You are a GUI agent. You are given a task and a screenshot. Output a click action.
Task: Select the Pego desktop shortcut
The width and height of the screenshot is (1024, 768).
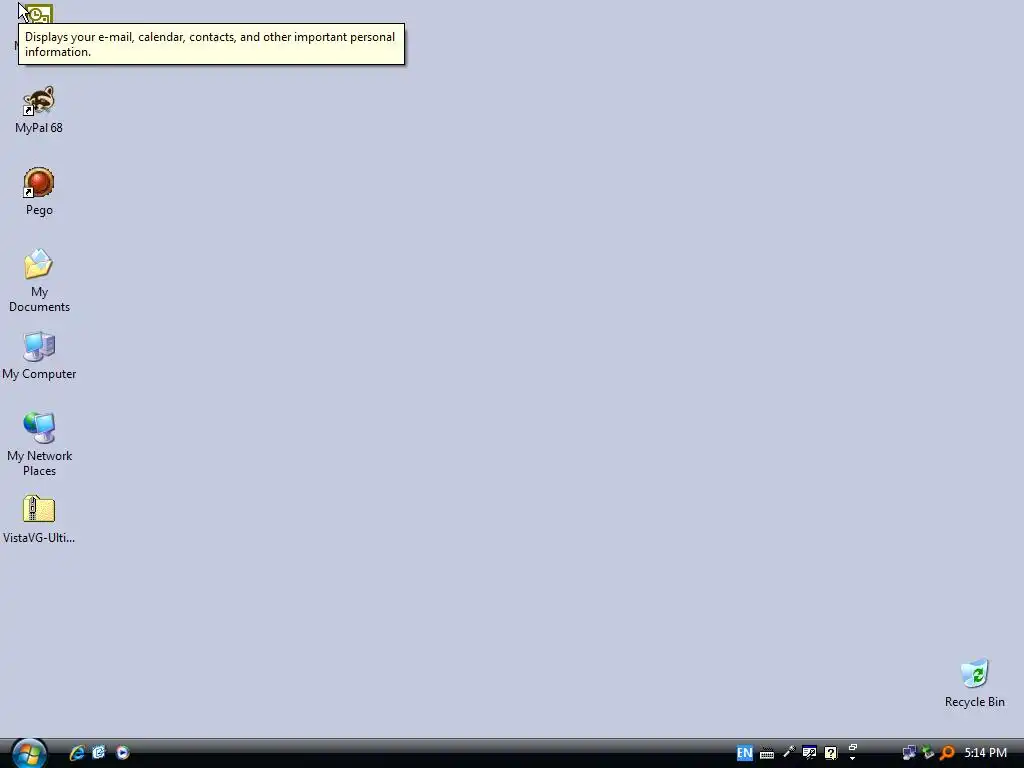(x=39, y=182)
